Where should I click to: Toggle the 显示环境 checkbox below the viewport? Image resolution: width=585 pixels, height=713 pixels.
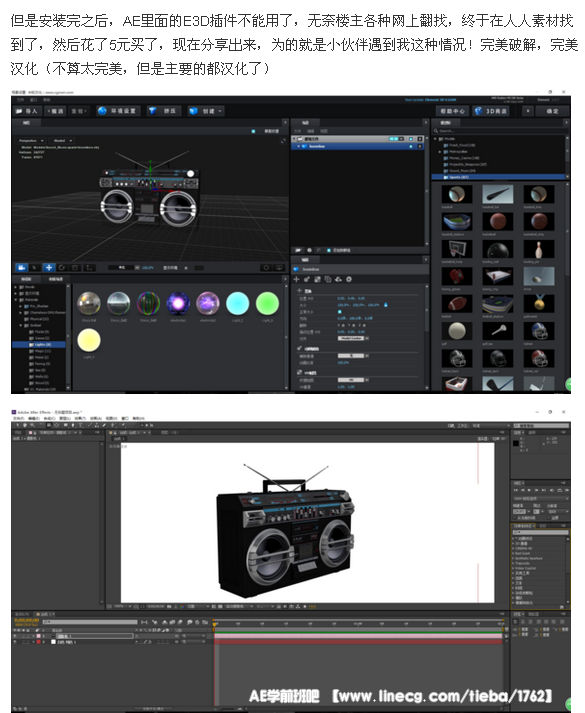(186, 268)
